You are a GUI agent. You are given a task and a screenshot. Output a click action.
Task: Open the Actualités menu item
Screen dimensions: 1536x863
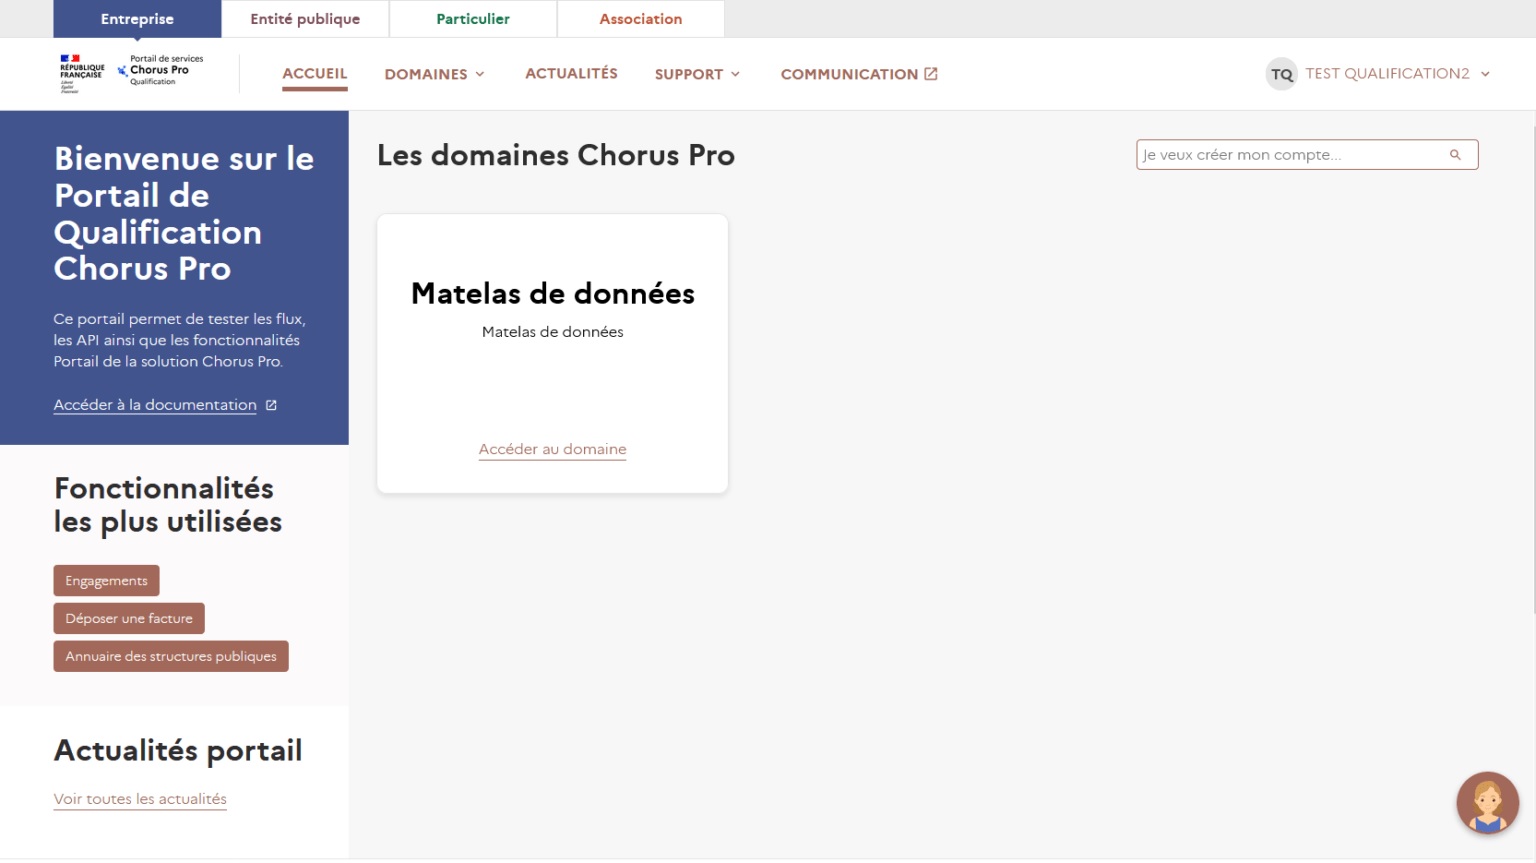click(x=571, y=74)
